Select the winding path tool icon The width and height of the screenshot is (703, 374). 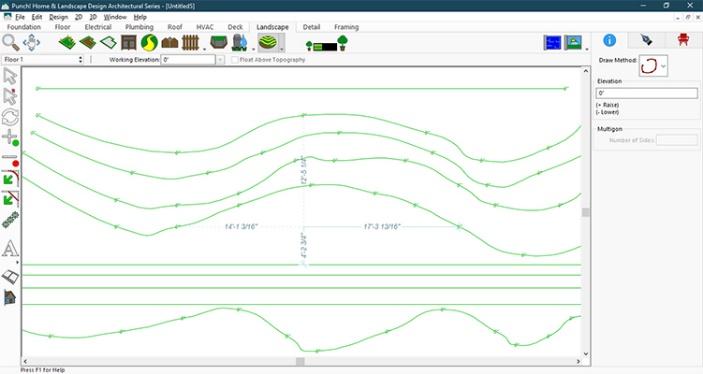coord(149,43)
